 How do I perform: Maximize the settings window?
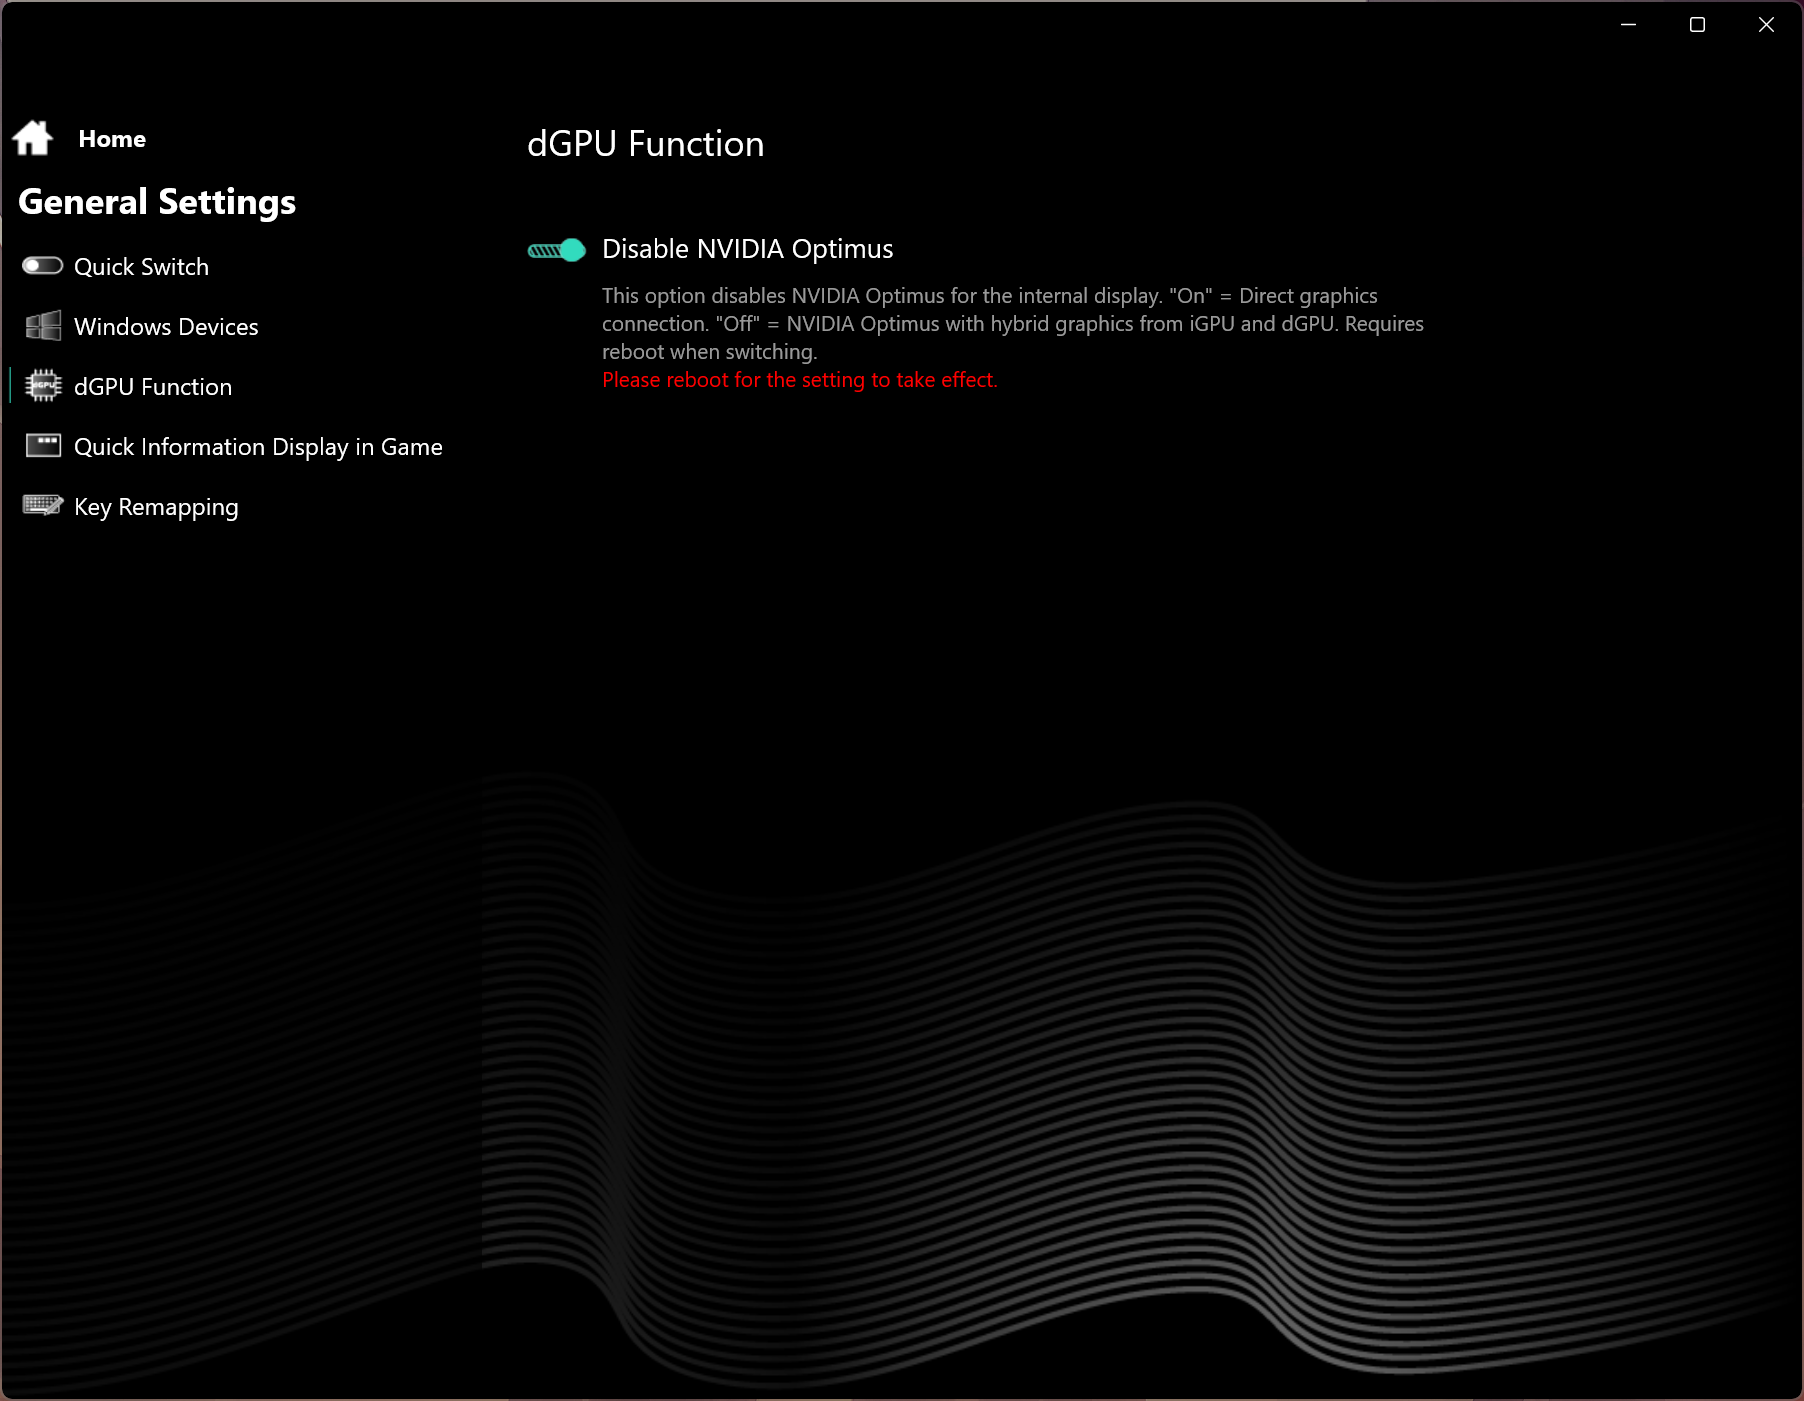click(1697, 24)
